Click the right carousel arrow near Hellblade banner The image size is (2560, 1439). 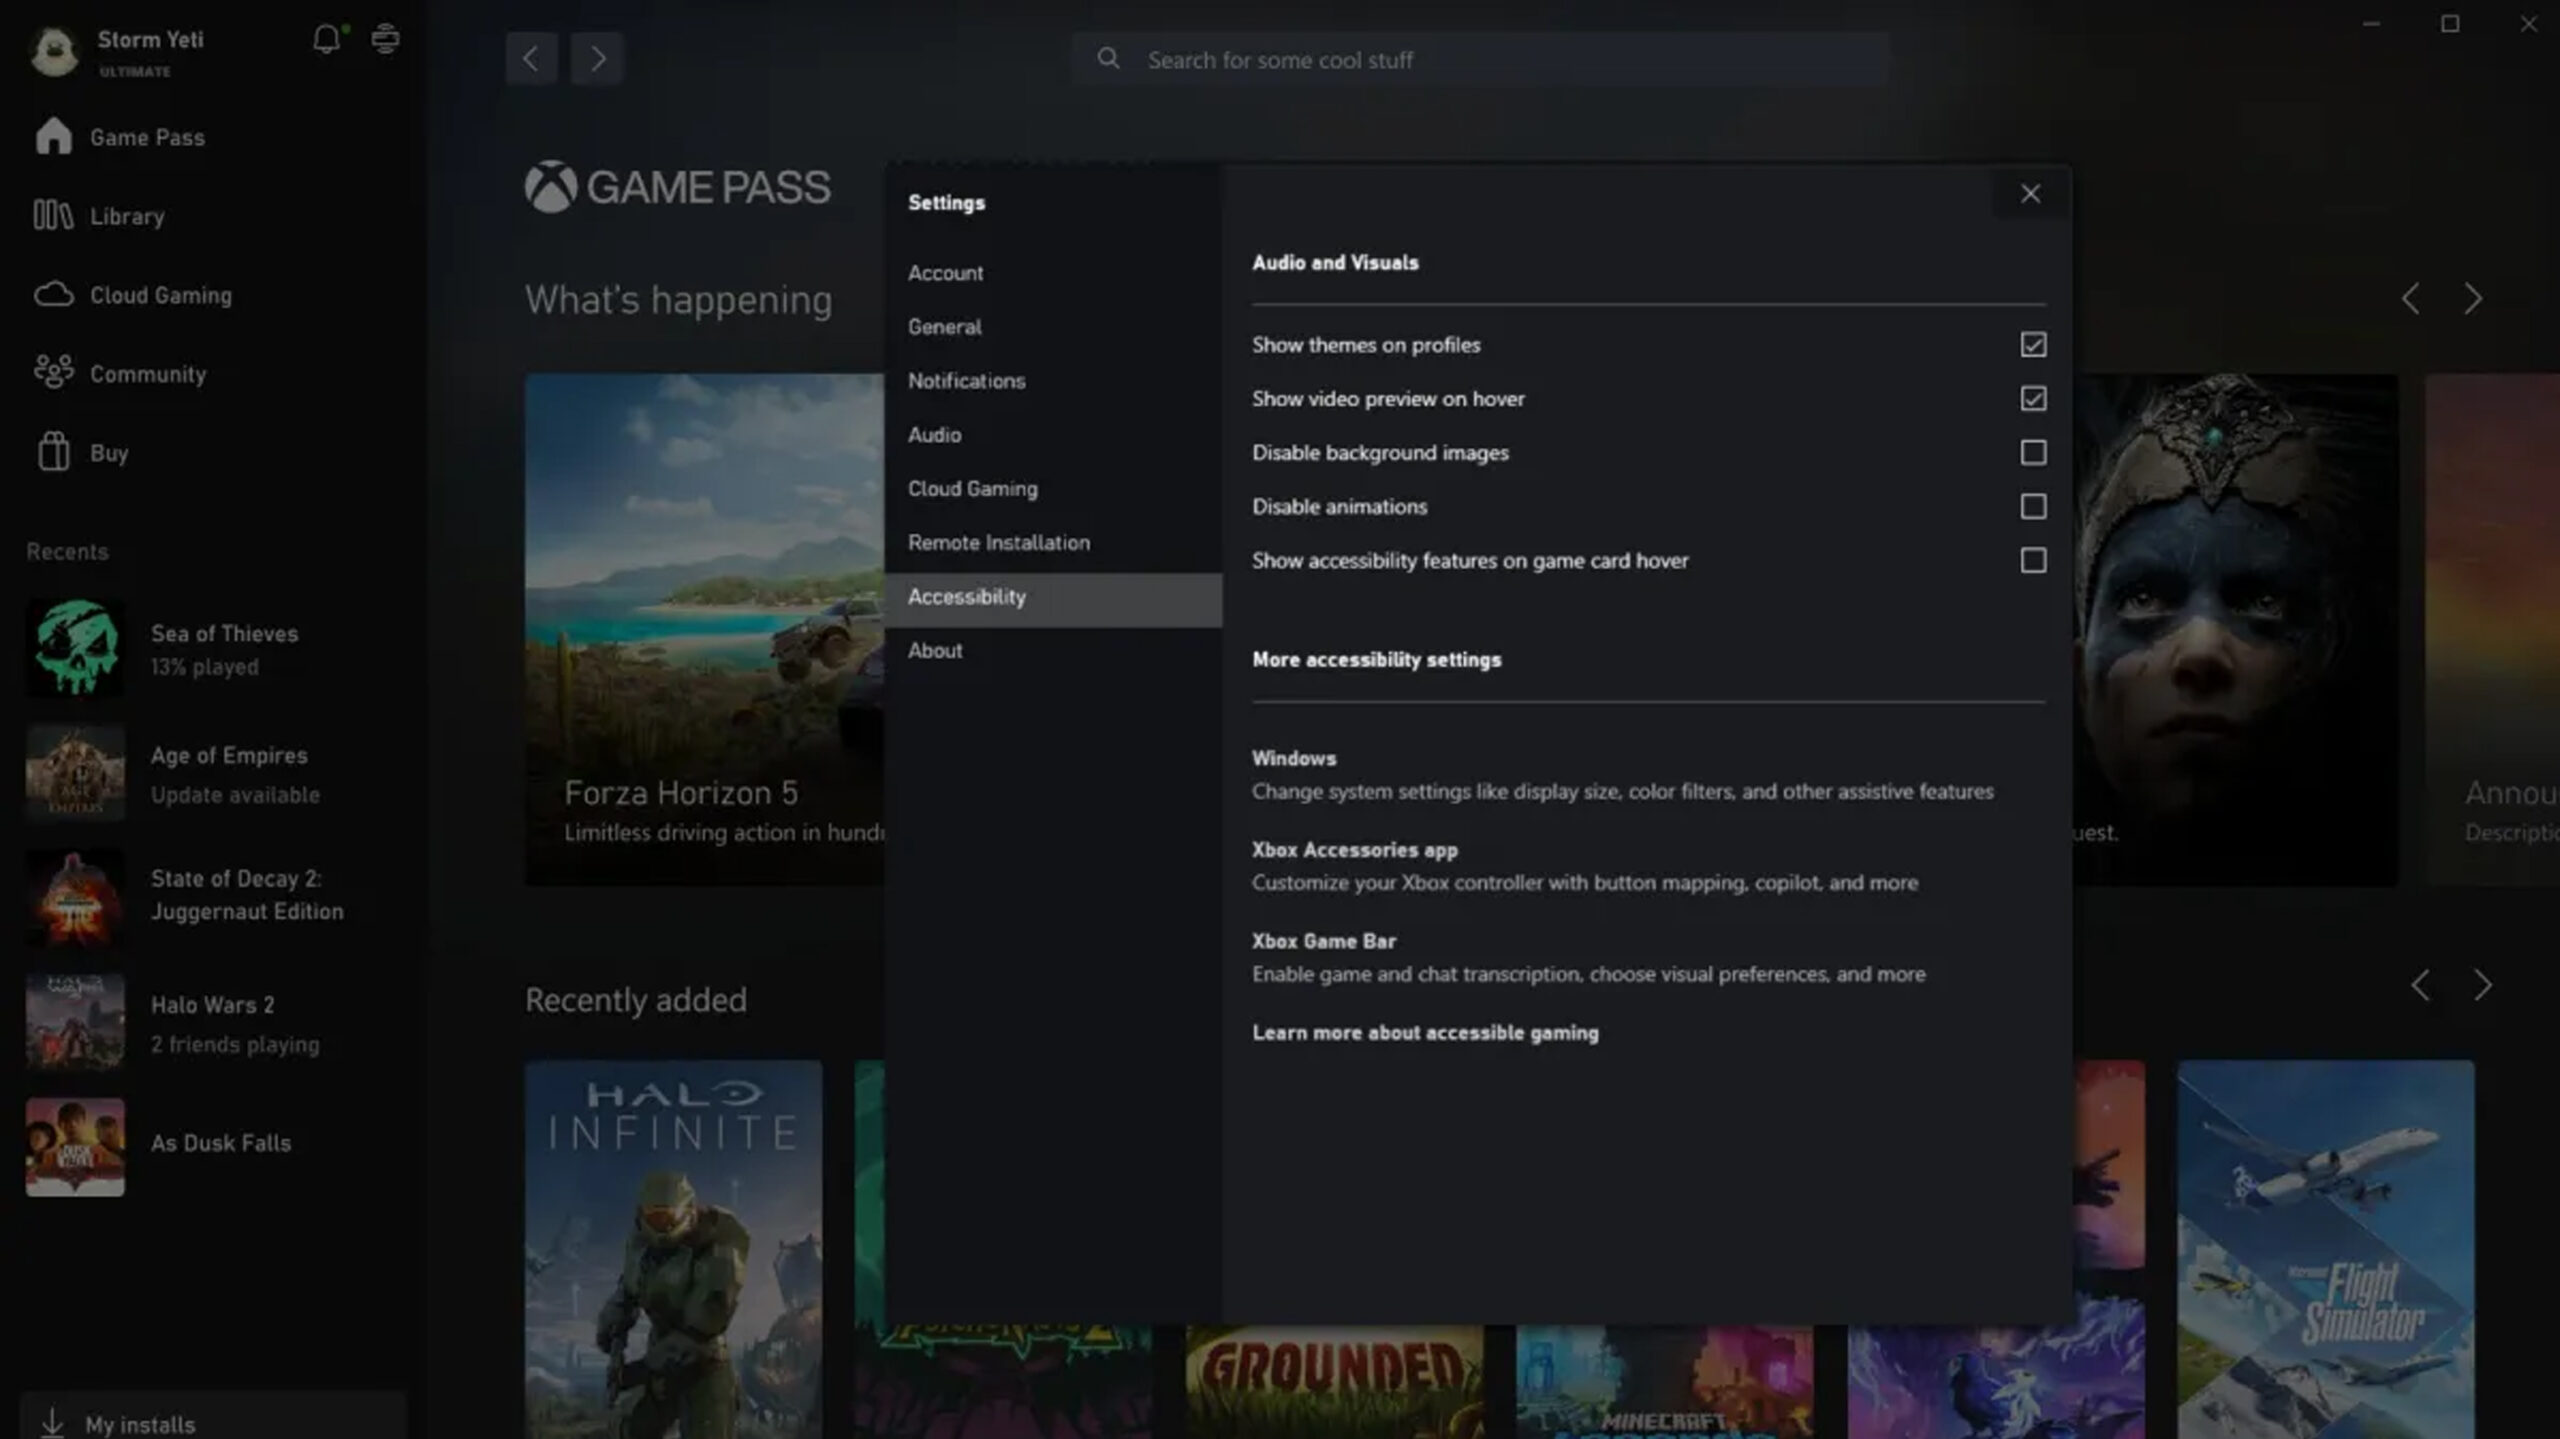point(2474,298)
